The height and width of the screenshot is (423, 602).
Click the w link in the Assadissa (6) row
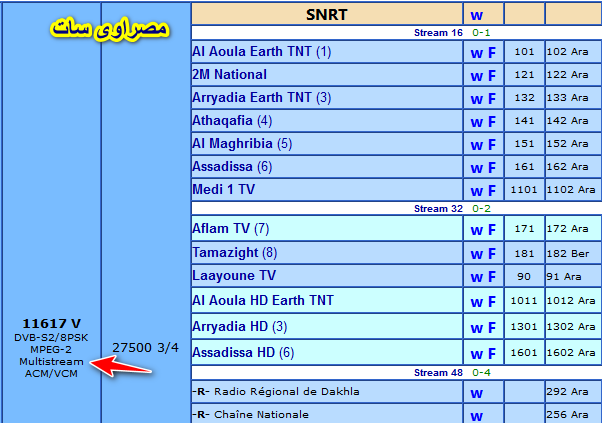pyautogui.click(x=476, y=169)
